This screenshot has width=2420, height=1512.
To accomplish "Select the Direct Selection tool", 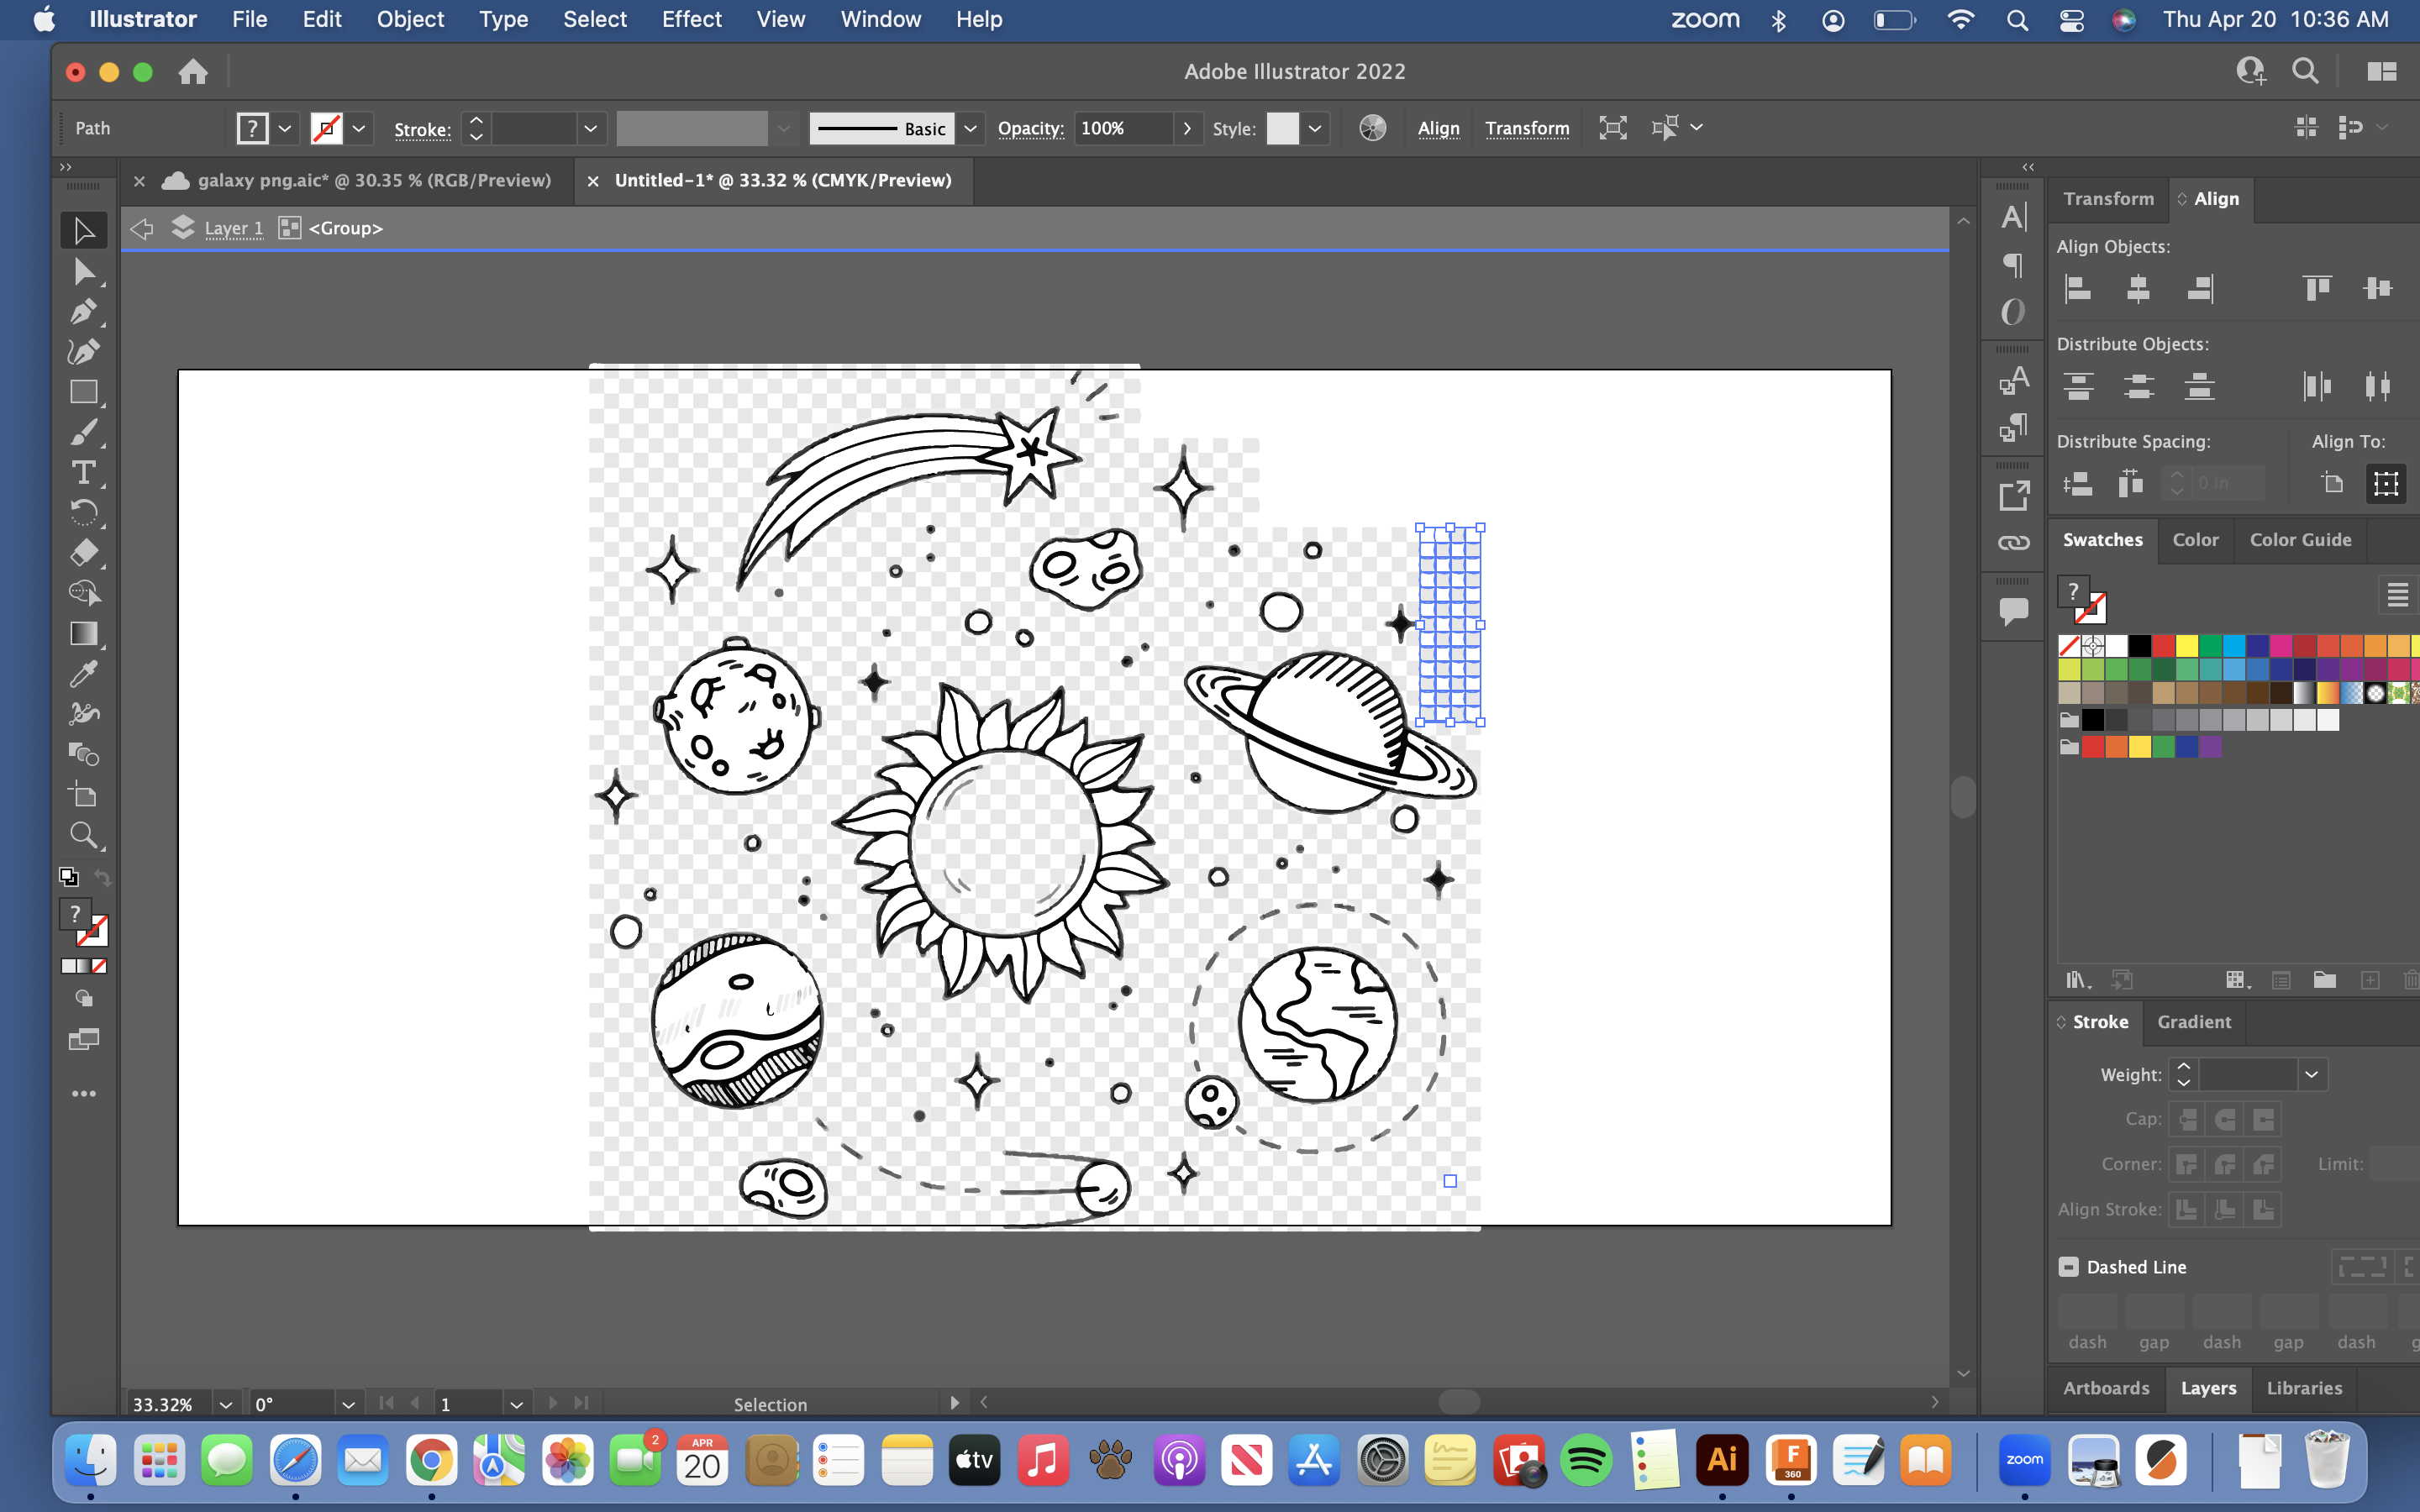I will [x=82, y=270].
